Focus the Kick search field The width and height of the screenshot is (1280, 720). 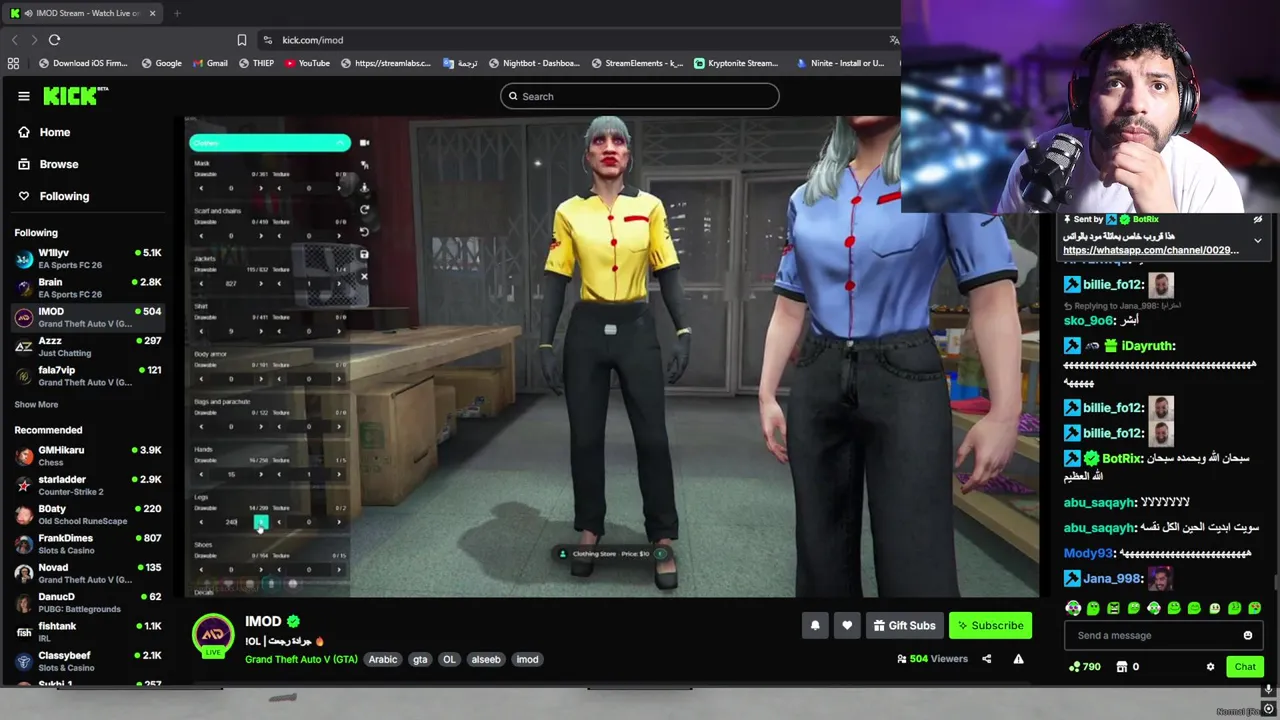point(640,96)
